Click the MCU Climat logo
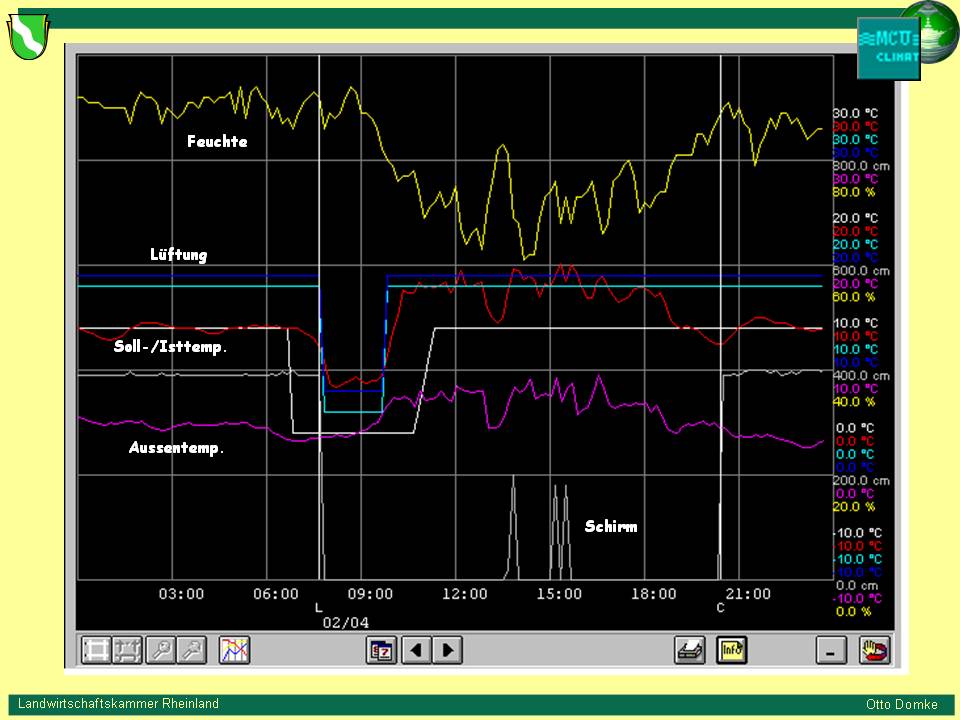Viewport: 960px width, 720px height. pos(886,48)
